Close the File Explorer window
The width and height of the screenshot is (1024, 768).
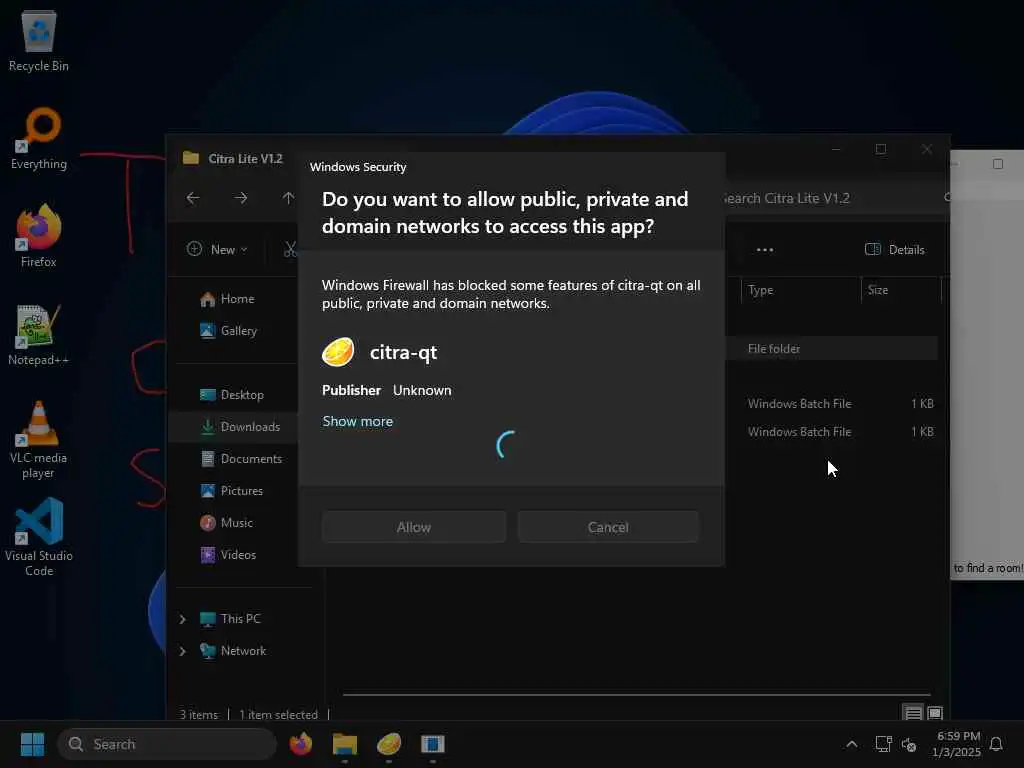point(927,150)
